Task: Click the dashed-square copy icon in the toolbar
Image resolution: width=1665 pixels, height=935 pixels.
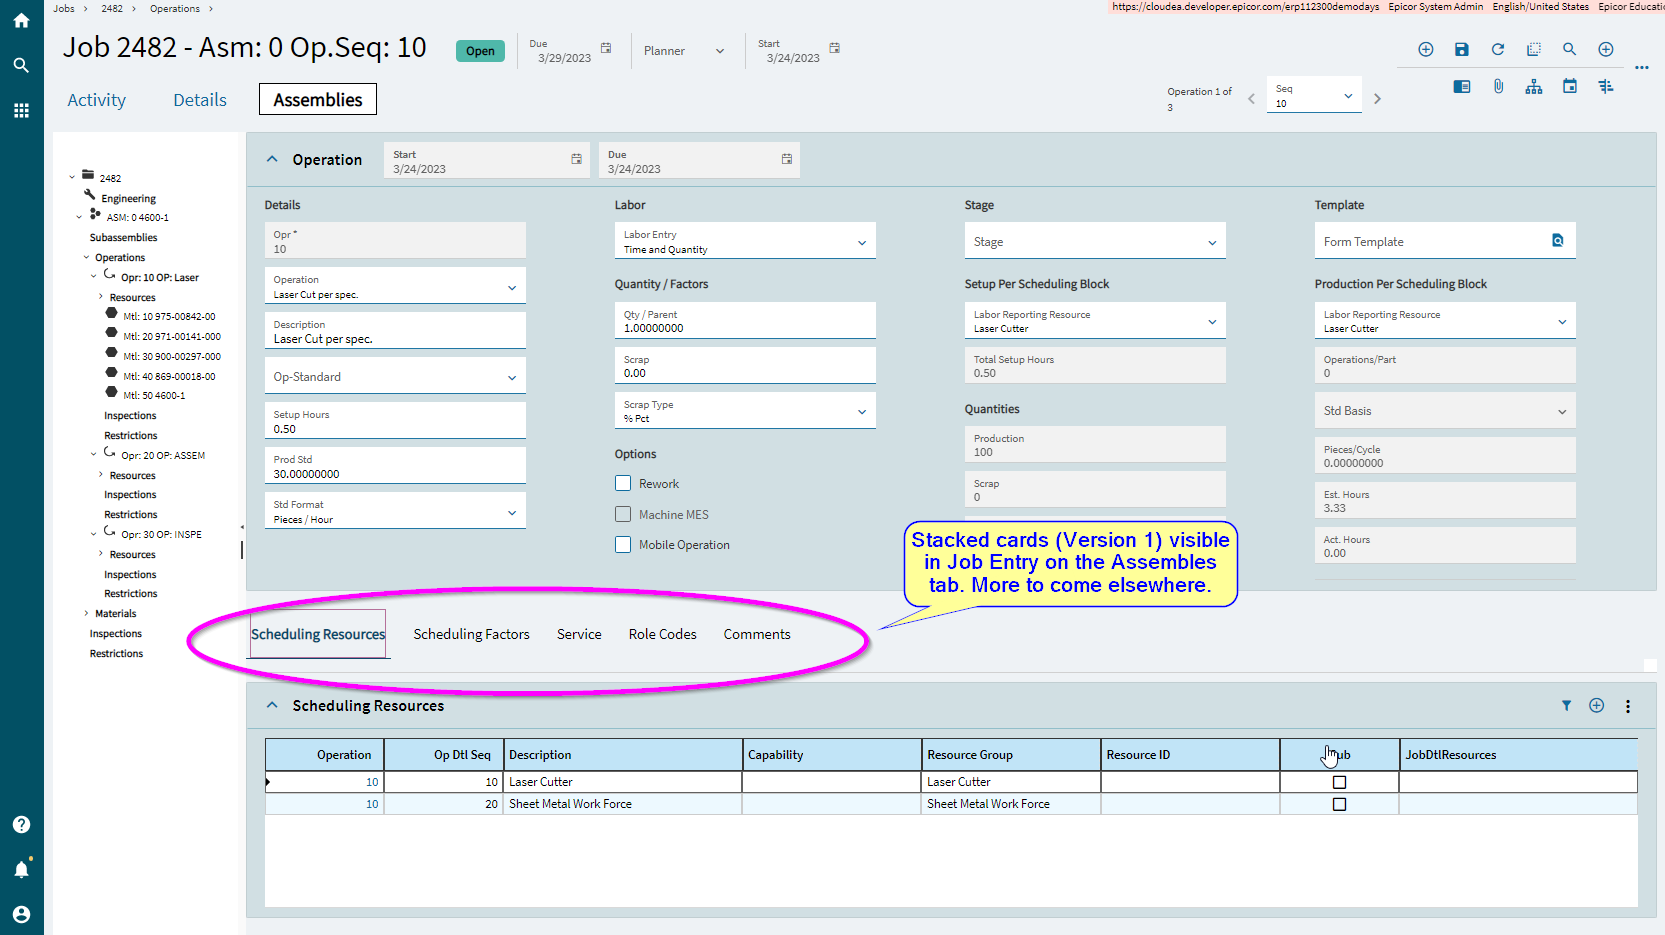Action: 1534,49
